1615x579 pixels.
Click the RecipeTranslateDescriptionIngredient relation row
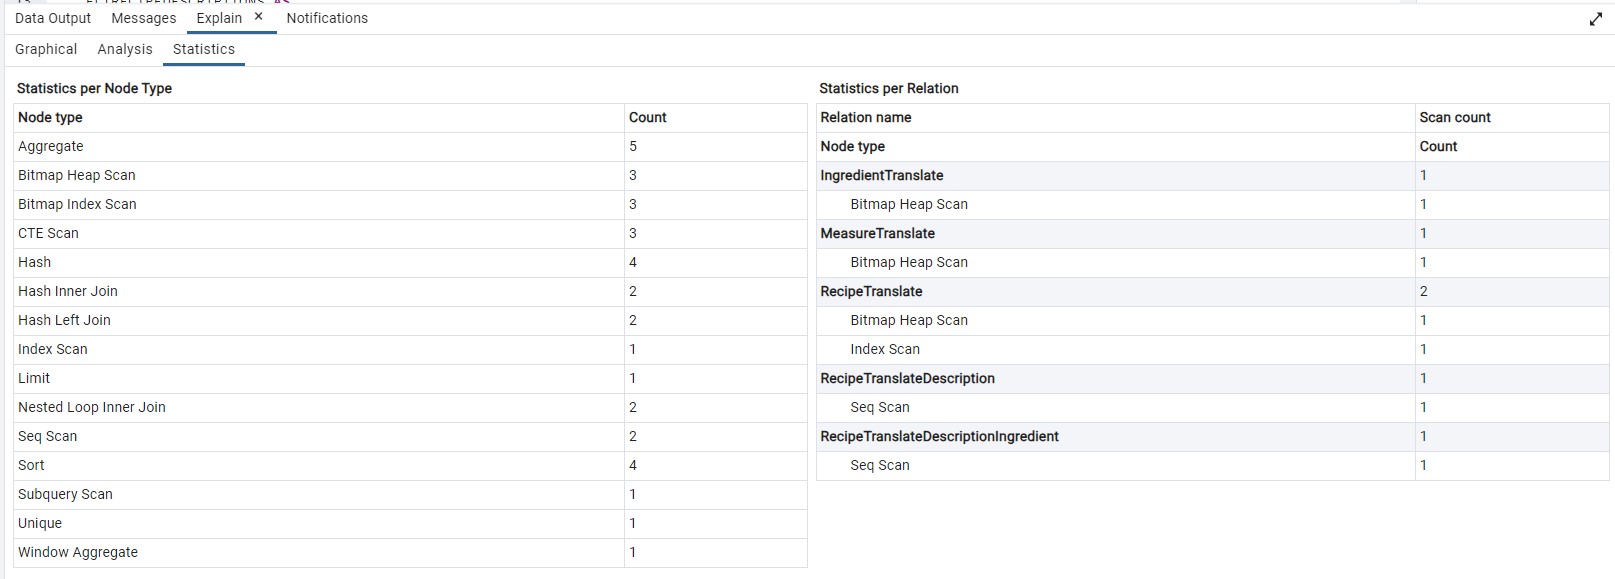click(x=940, y=436)
